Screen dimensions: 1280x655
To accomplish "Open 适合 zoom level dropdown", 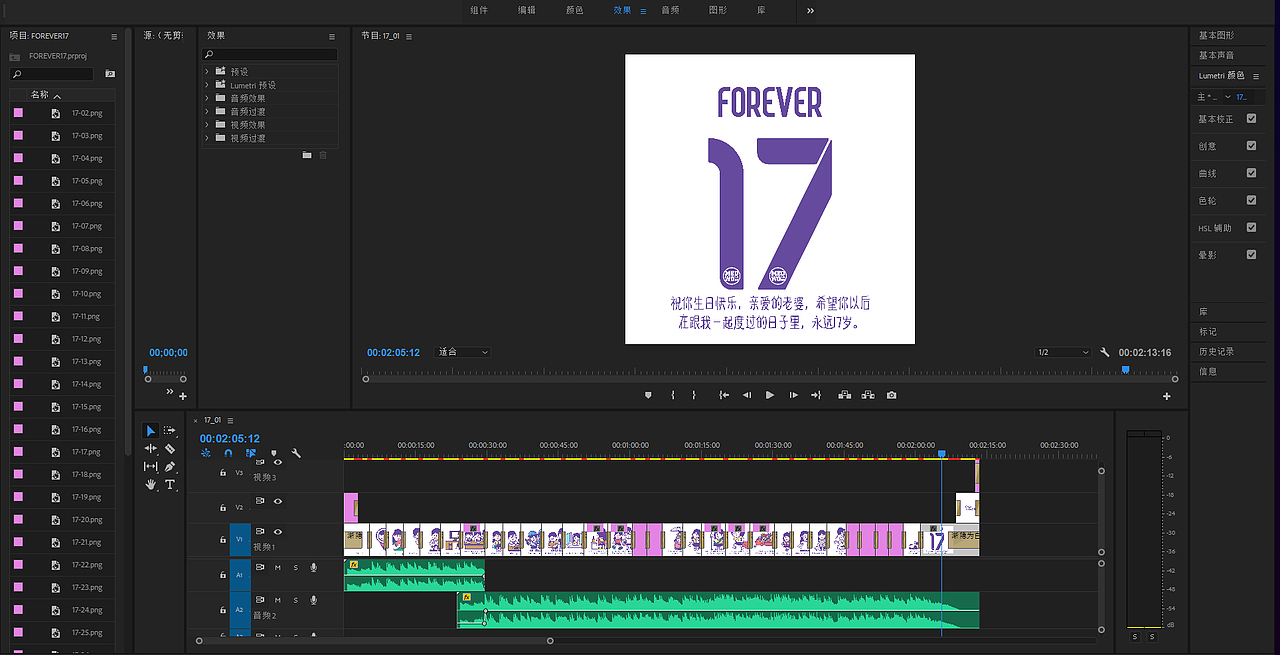I will point(463,352).
